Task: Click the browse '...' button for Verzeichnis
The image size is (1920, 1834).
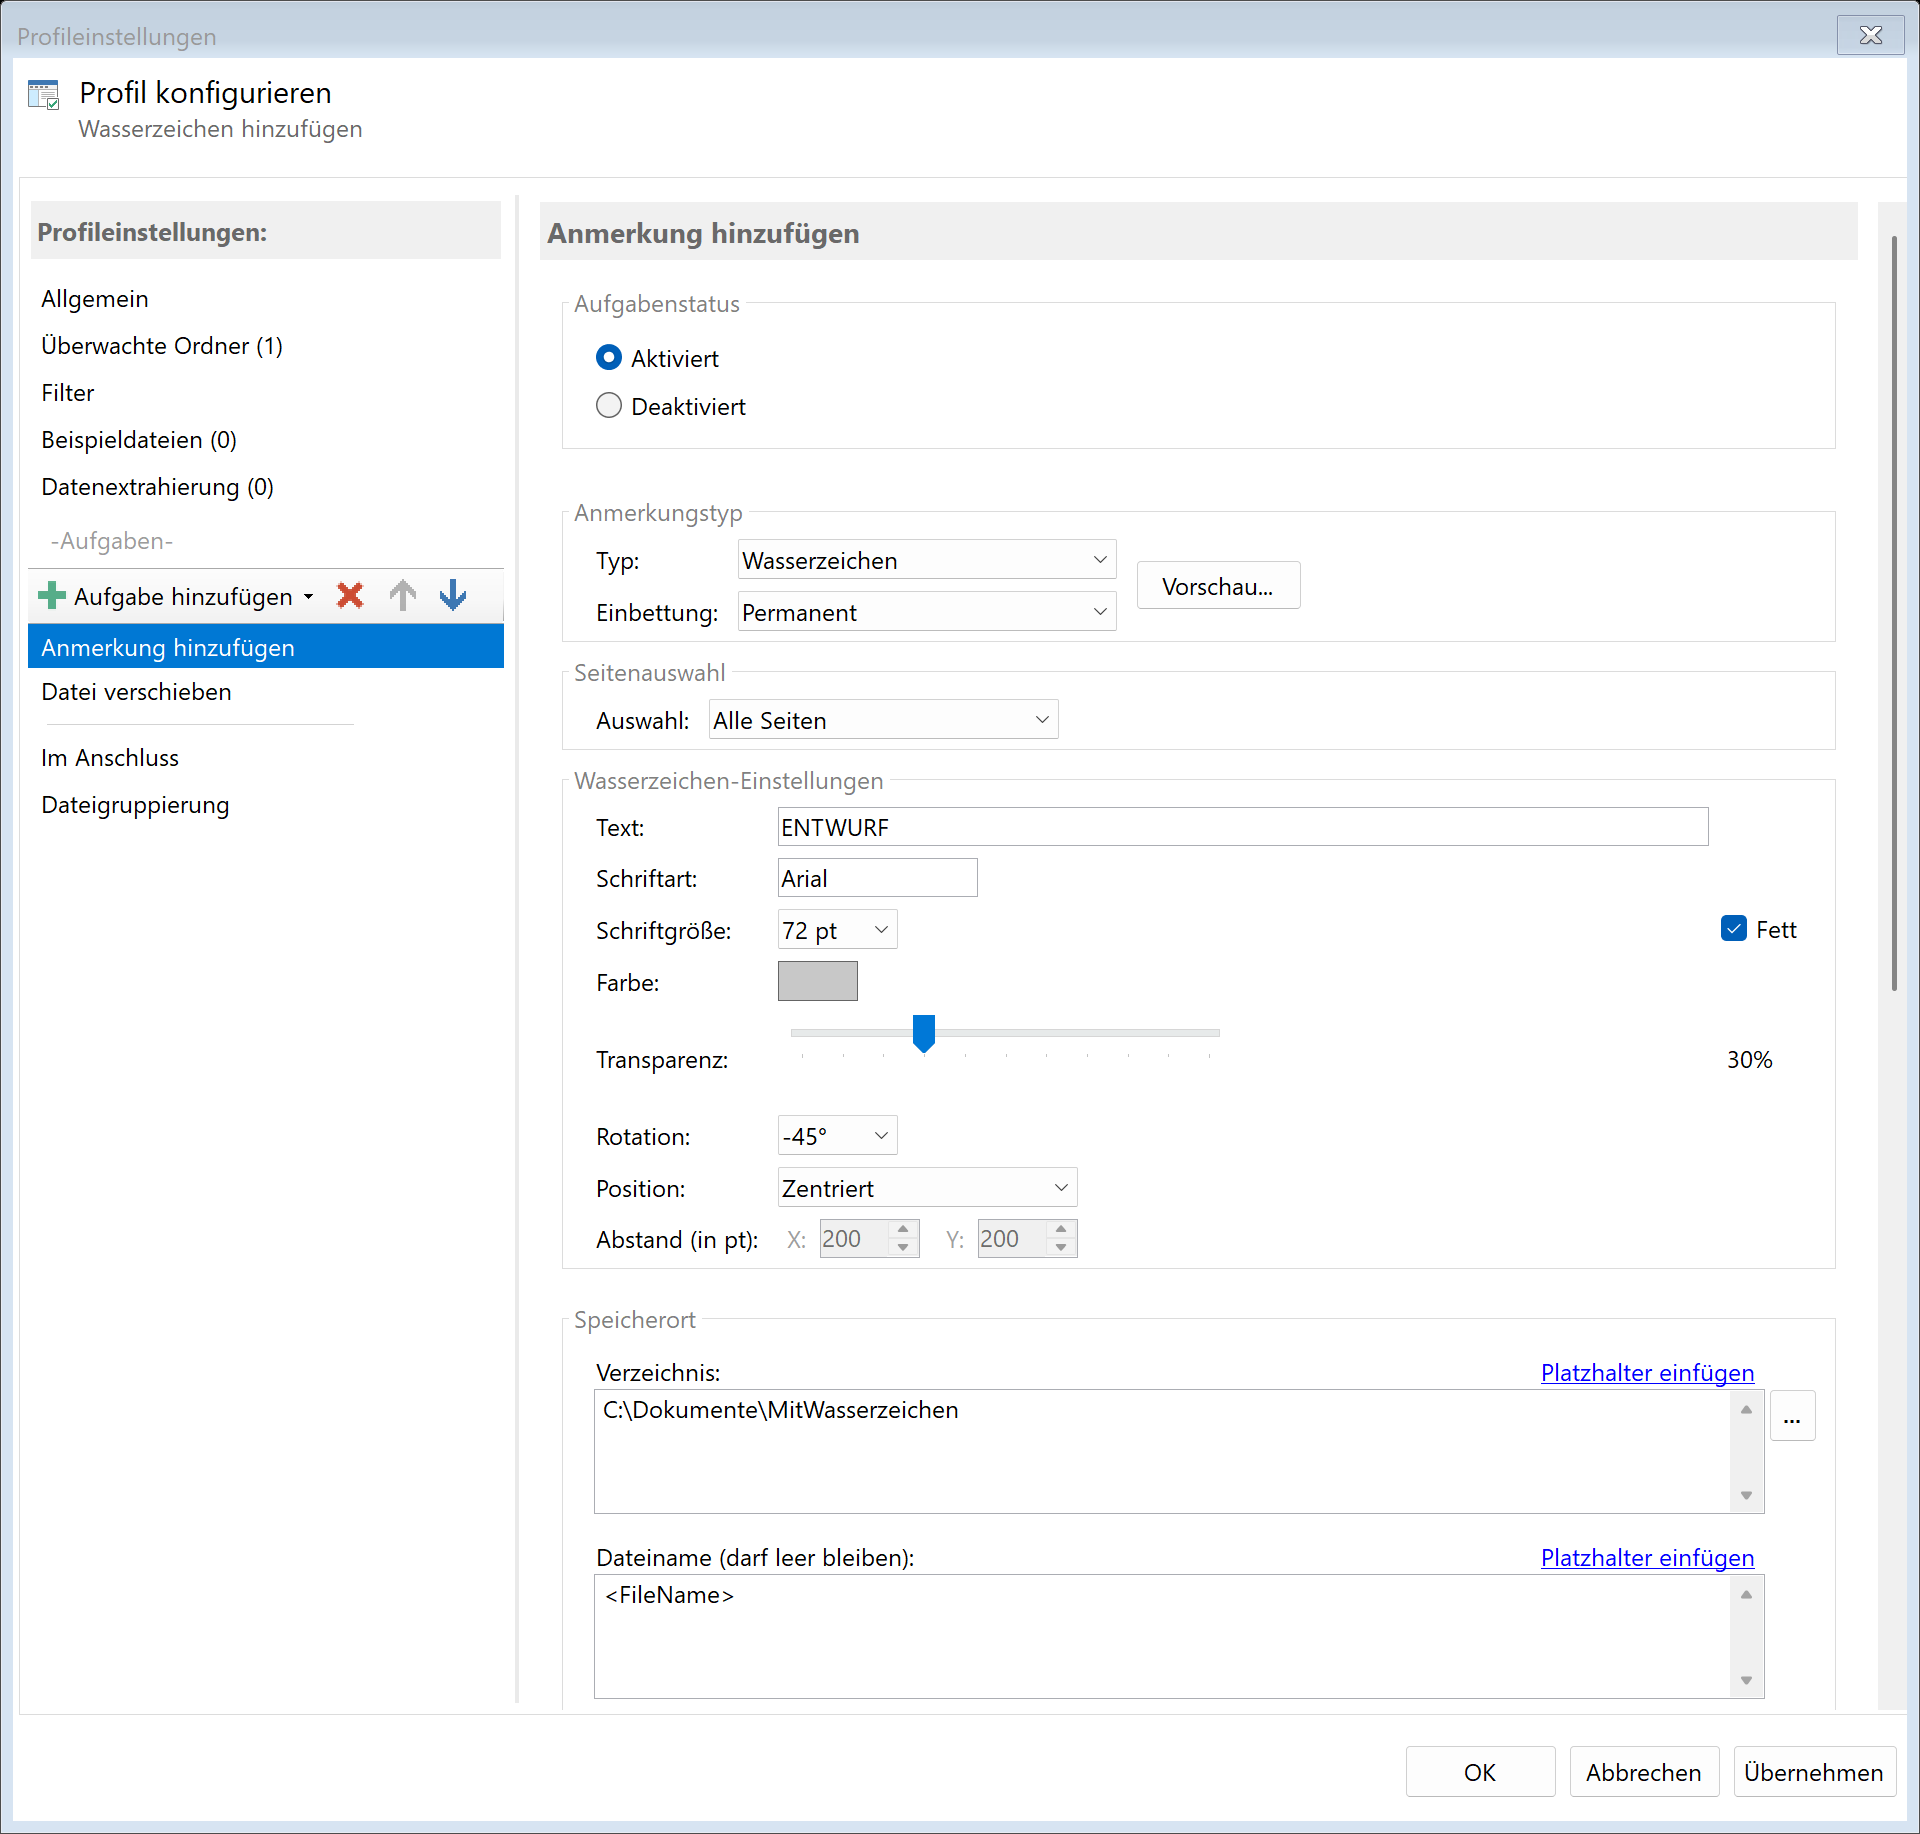Action: tap(1792, 1417)
